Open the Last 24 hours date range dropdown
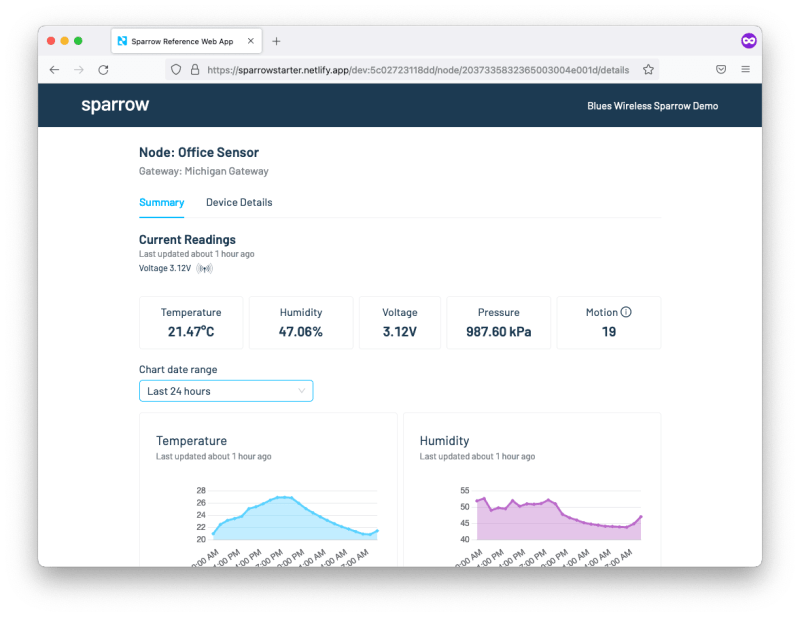800x617 pixels. (226, 391)
